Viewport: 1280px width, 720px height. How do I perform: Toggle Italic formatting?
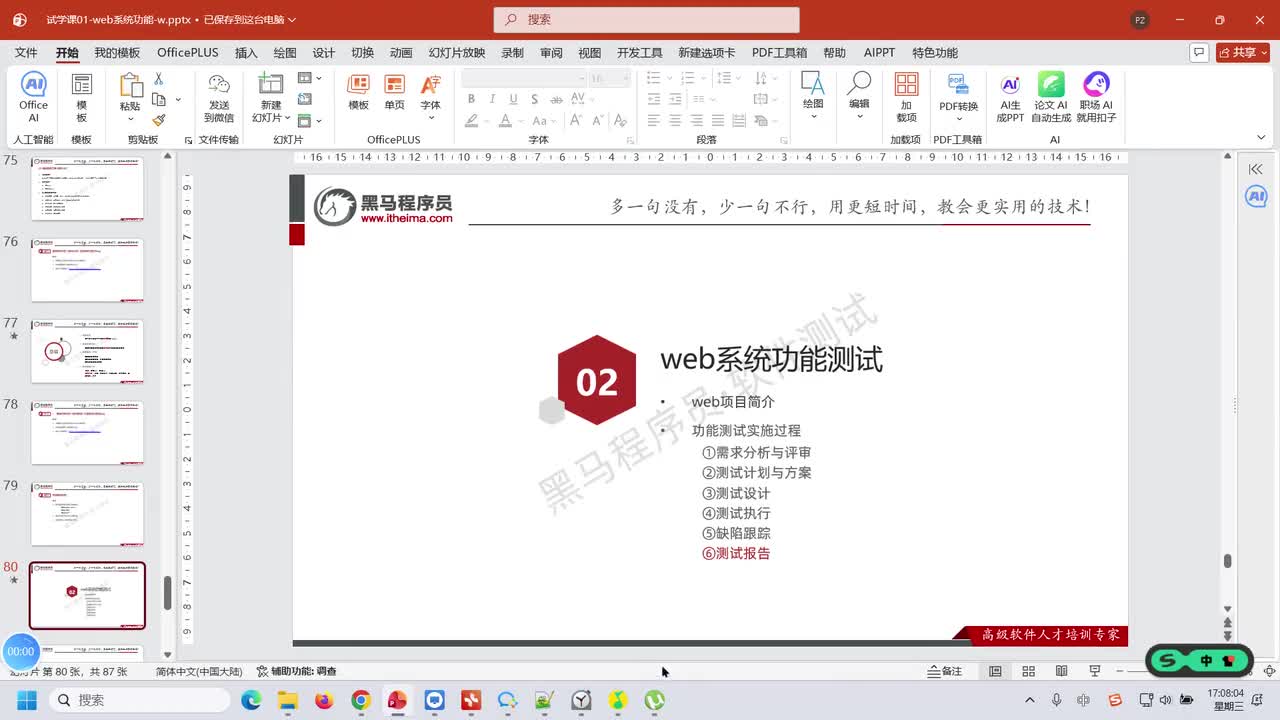[x=492, y=99]
